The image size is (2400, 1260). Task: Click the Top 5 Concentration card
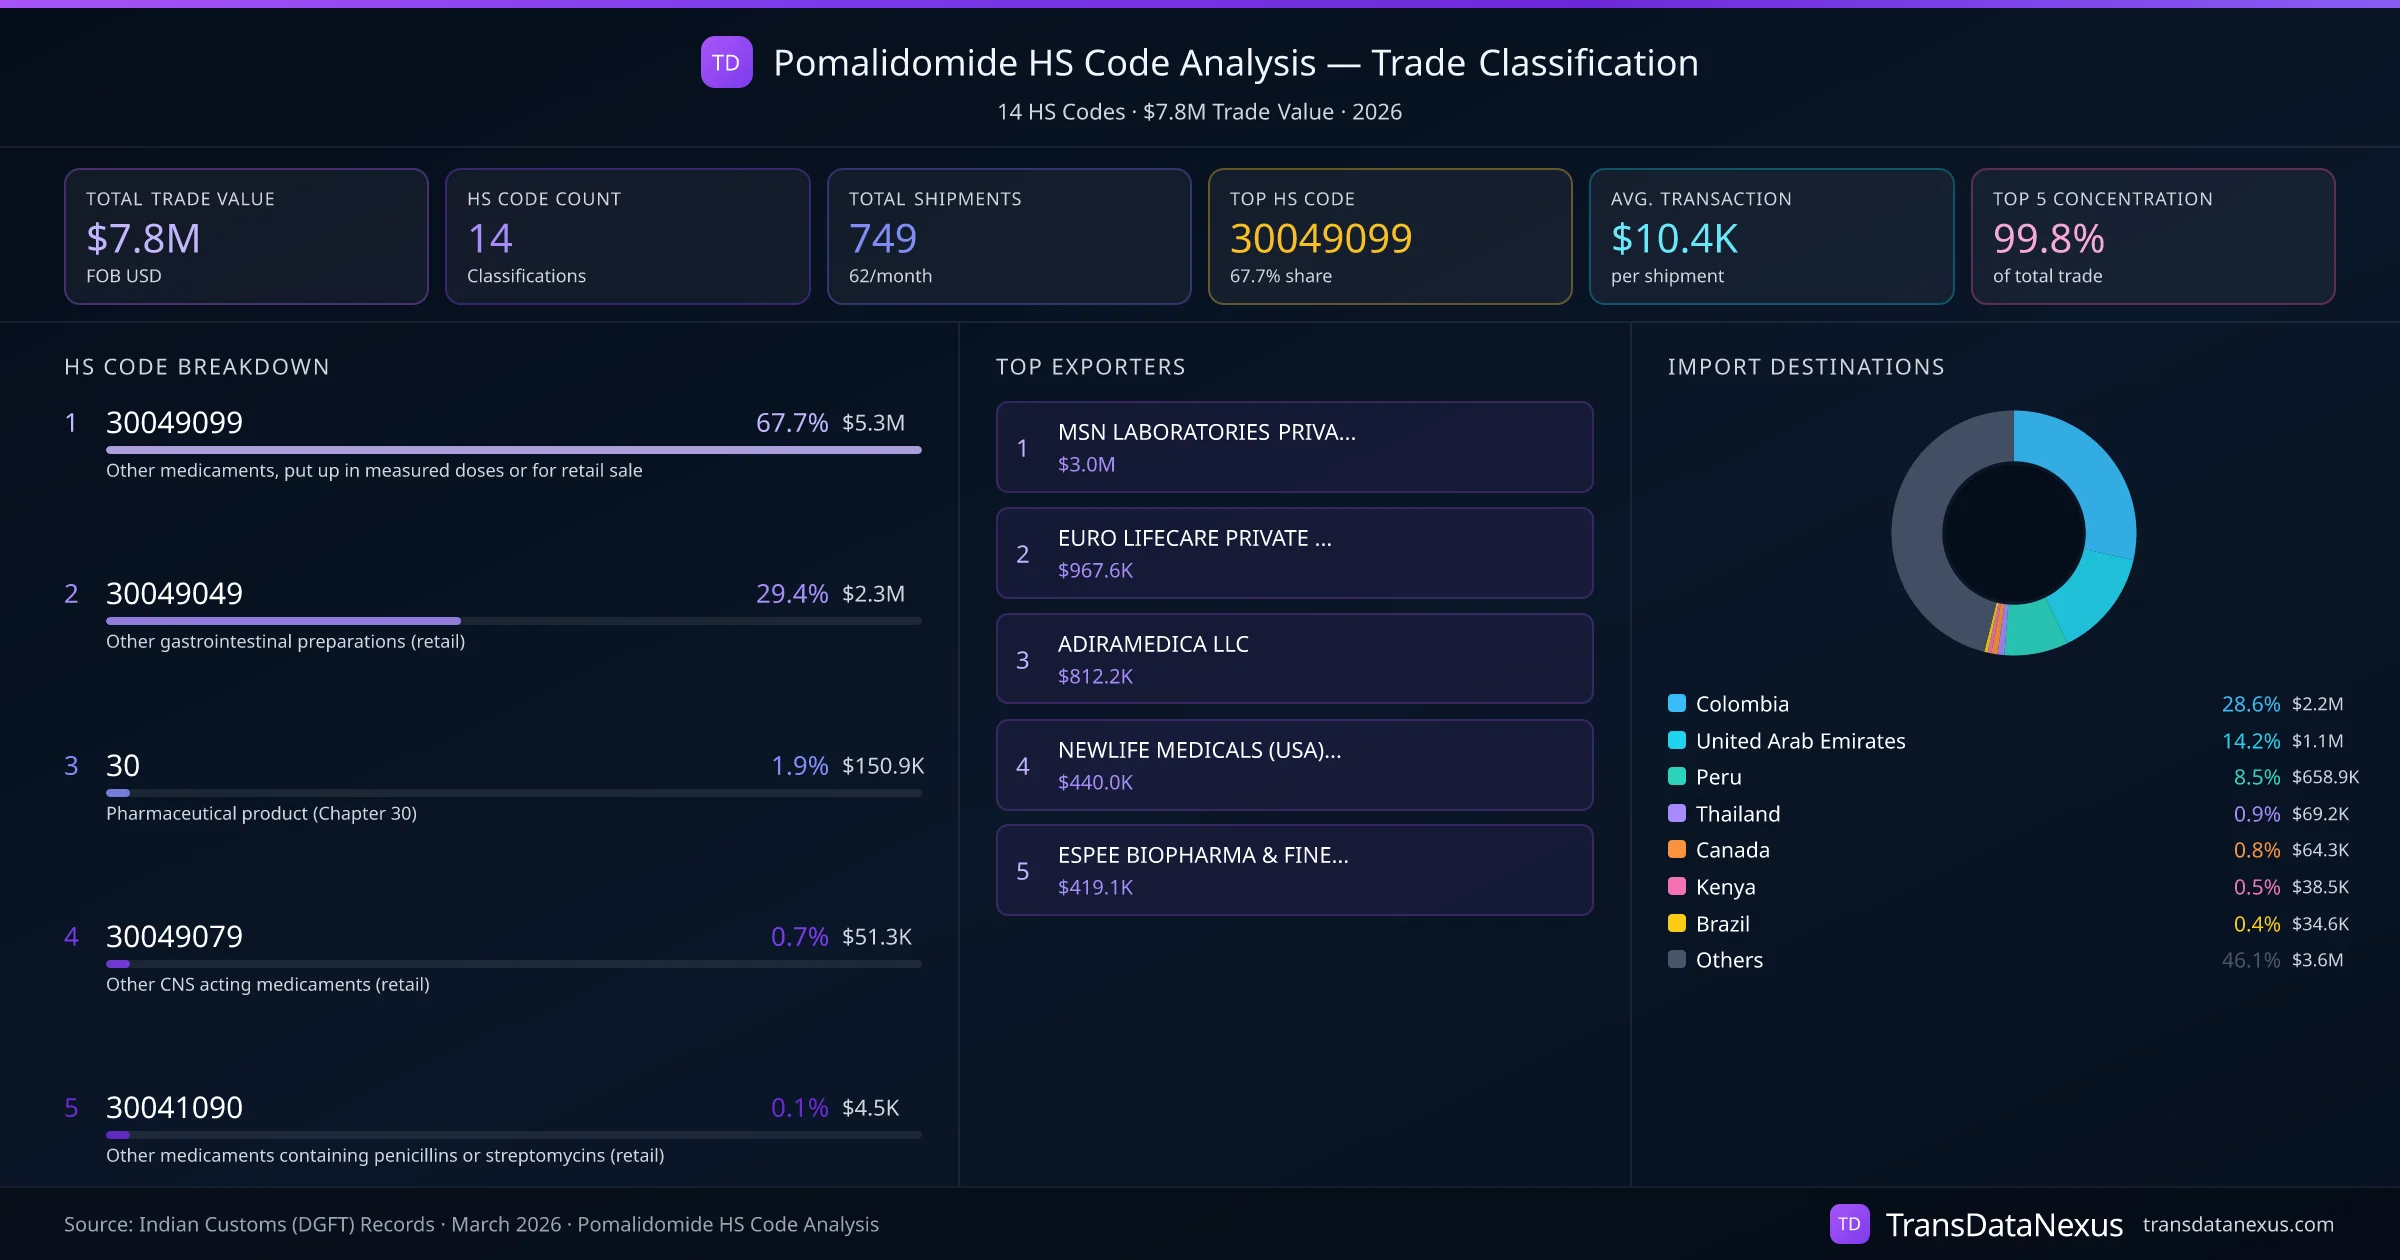tap(2152, 236)
